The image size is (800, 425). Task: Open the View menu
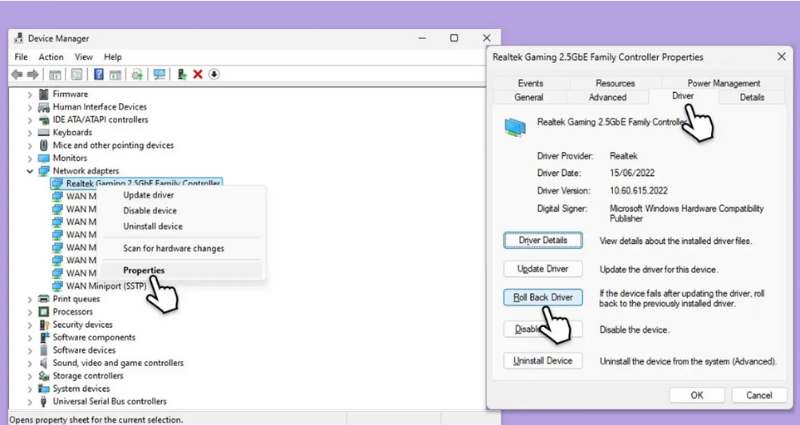coord(84,57)
